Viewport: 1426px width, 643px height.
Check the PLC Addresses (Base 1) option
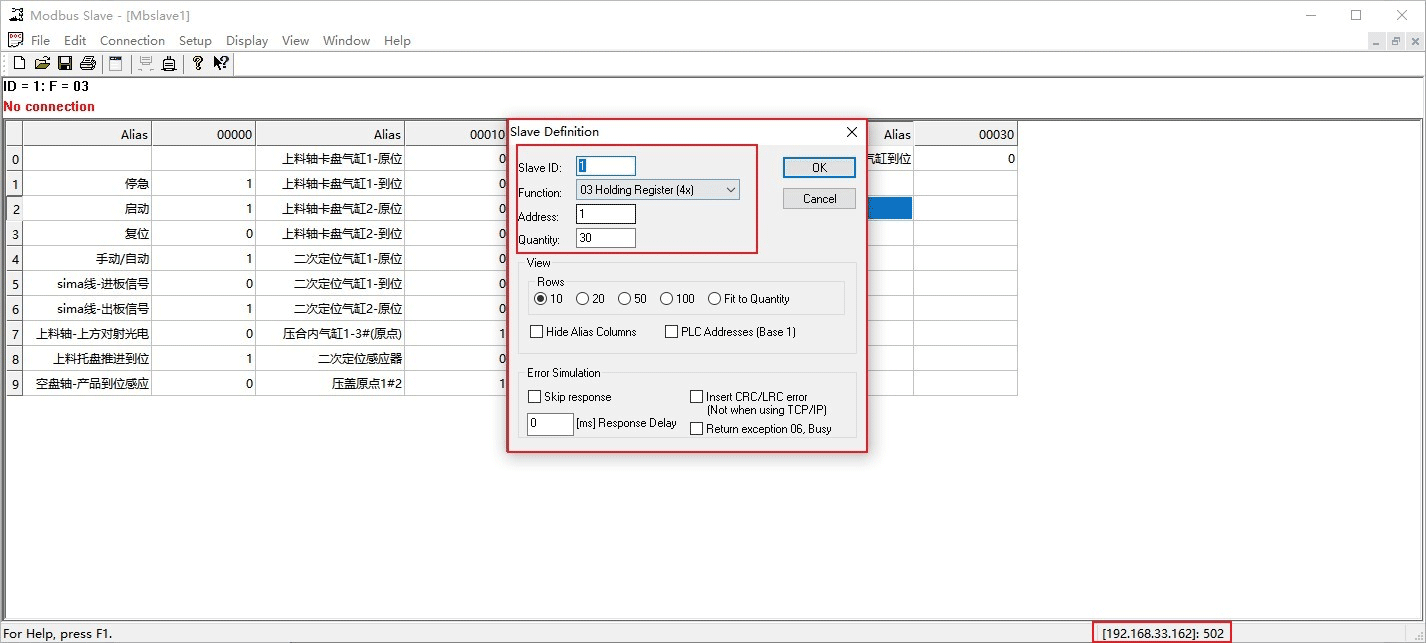pos(672,332)
